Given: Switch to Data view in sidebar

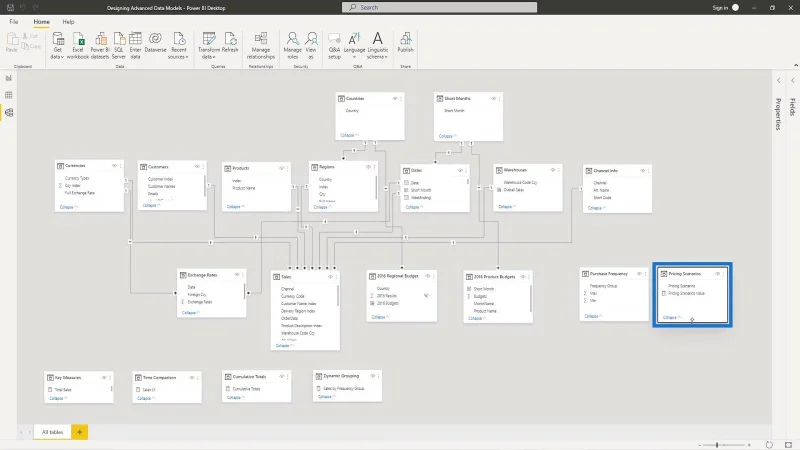Looking at the screenshot, I should (x=9, y=95).
